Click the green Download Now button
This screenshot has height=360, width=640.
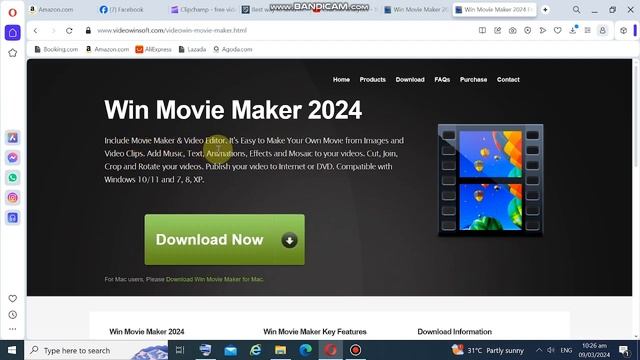pyautogui.click(x=224, y=240)
